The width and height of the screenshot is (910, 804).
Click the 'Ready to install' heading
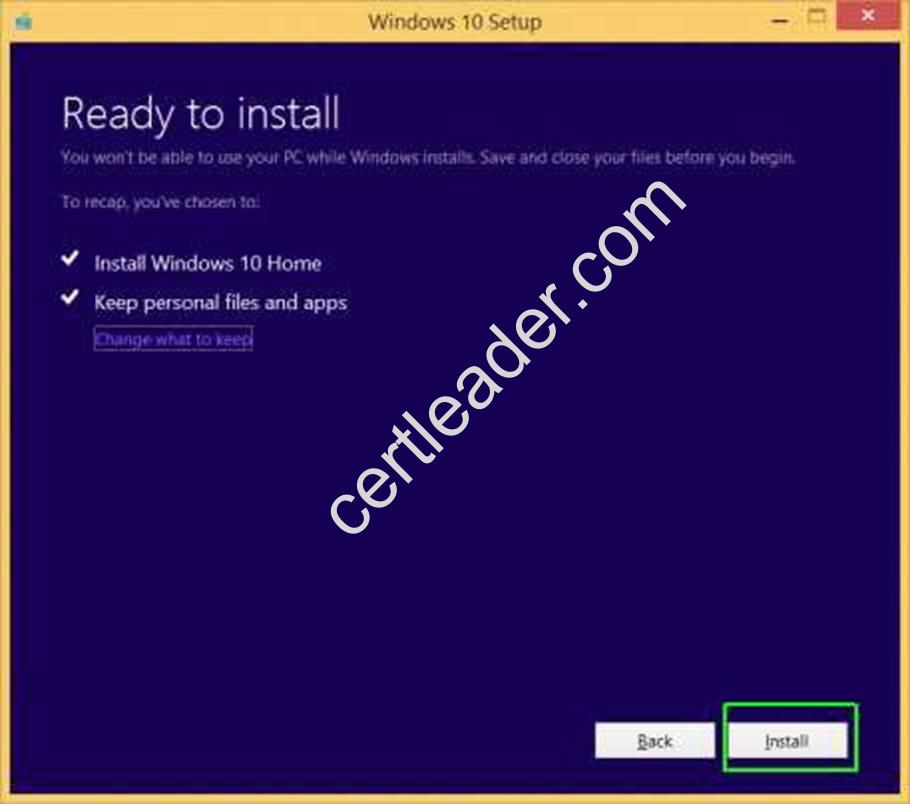pos(201,114)
